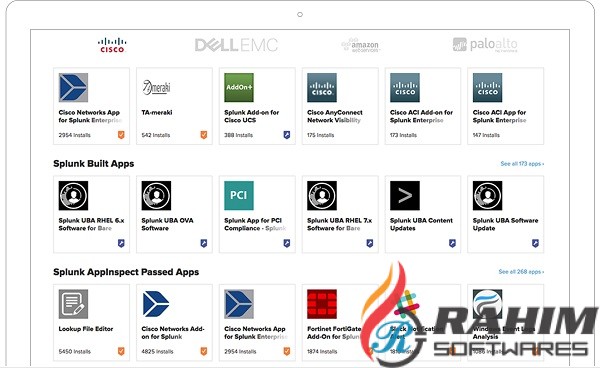Viewport: 600px width, 368px height.
Task: Click blue badge on Cisco UCS card
Action: 287,135
